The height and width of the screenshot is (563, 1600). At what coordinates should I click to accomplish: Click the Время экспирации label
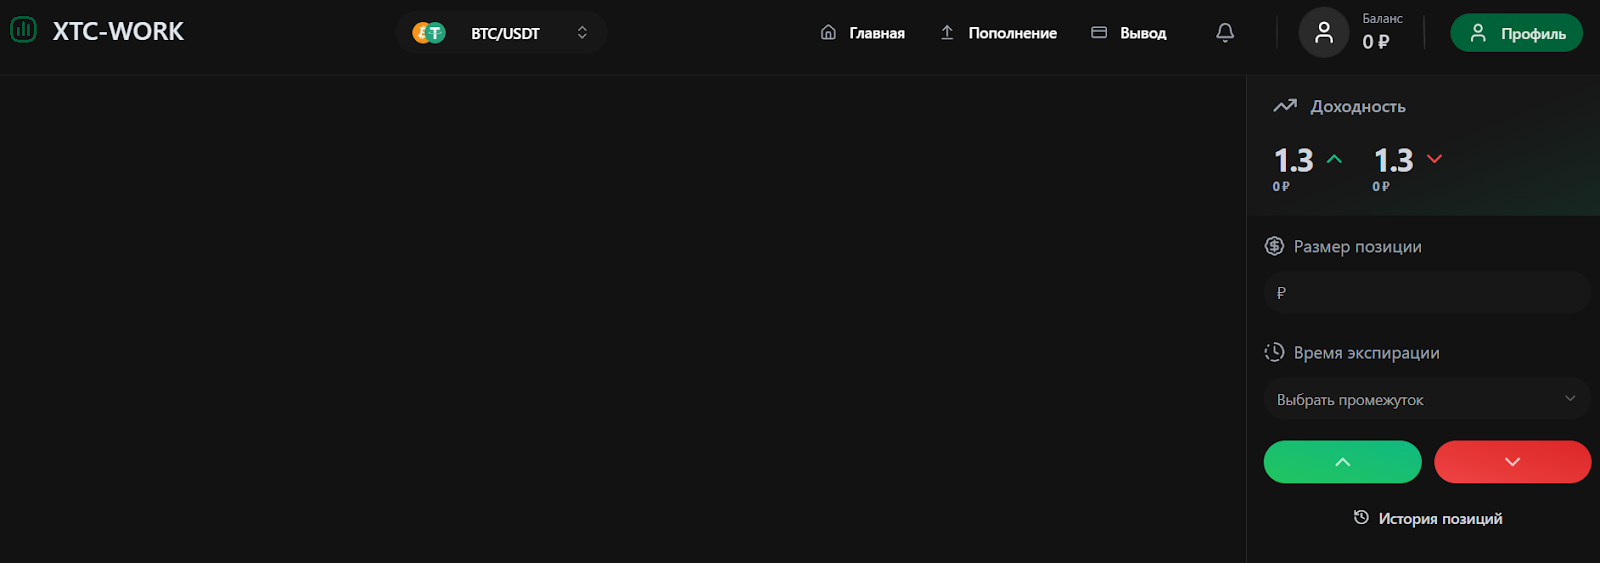1366,352
